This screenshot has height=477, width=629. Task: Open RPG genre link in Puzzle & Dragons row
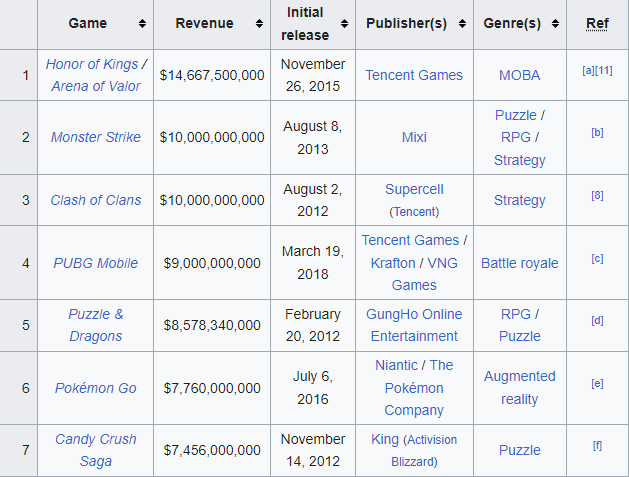[515, 314]
